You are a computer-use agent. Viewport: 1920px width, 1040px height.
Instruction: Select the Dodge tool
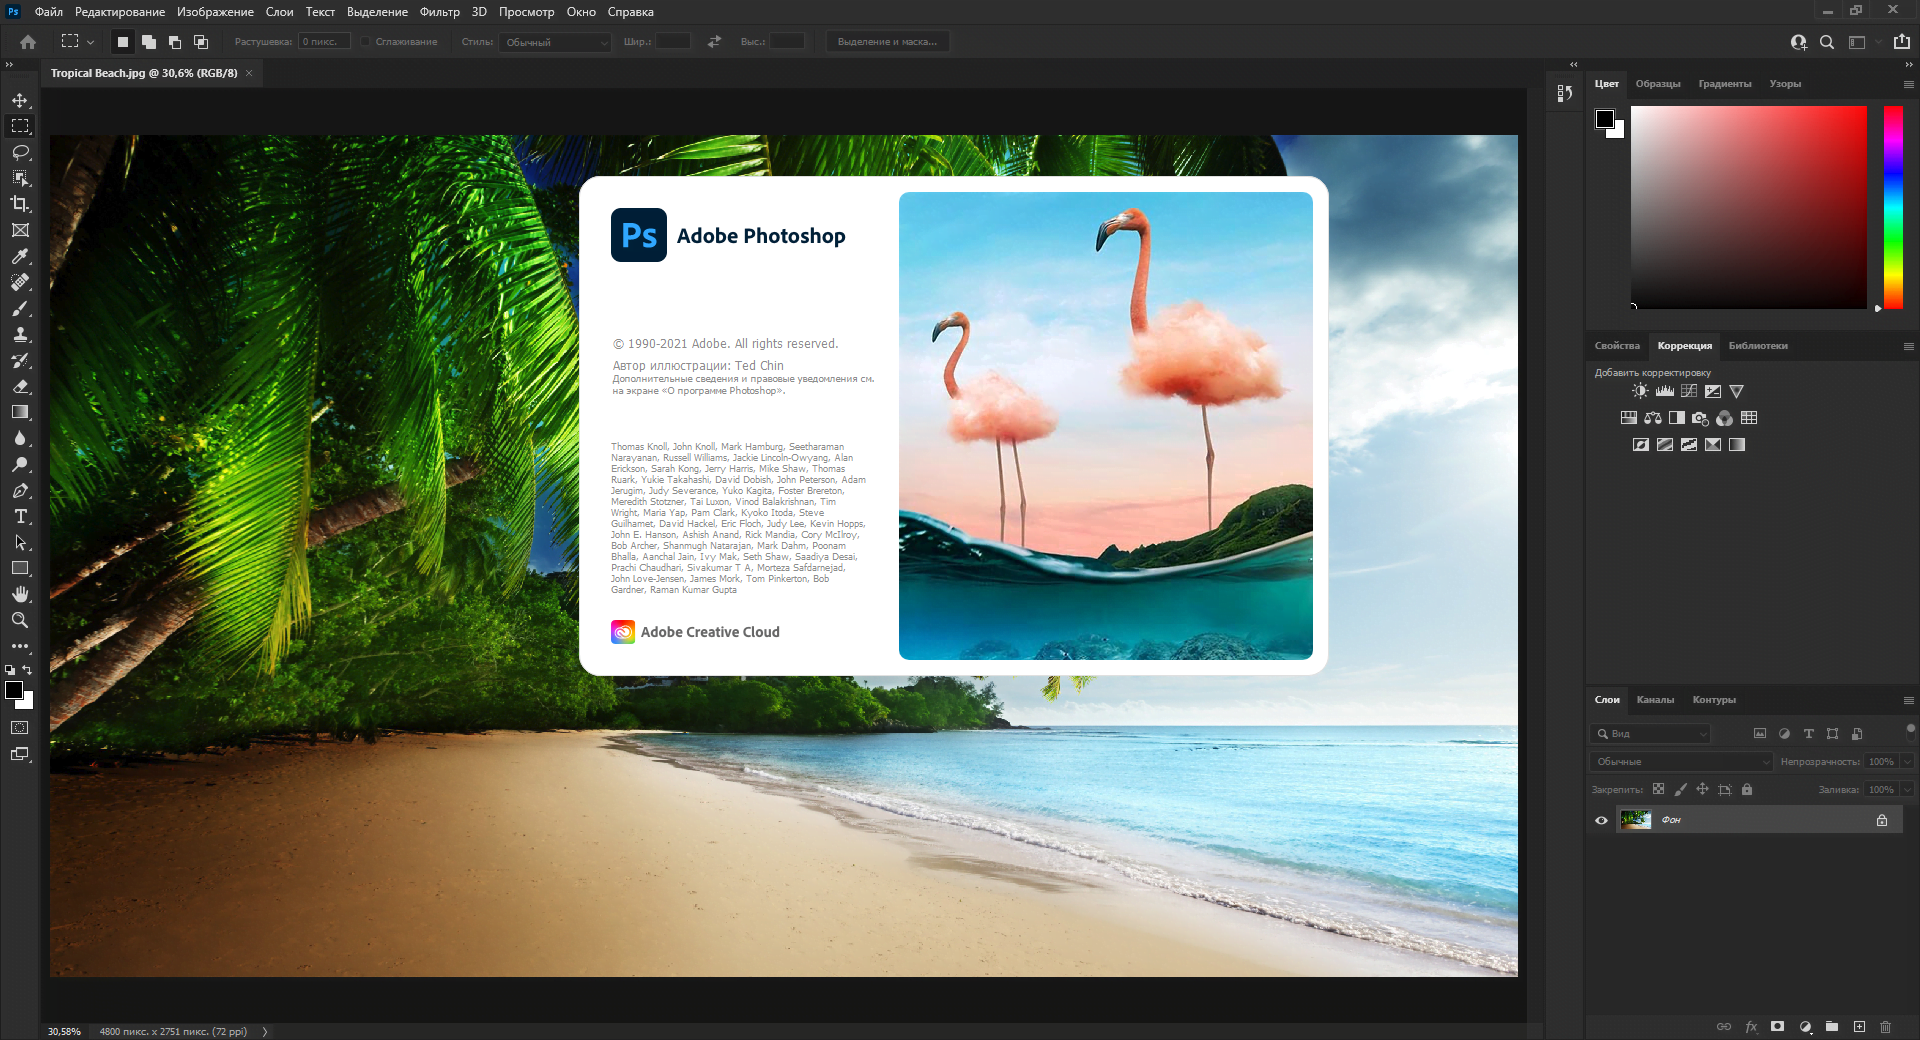click(x=20, y=464)
